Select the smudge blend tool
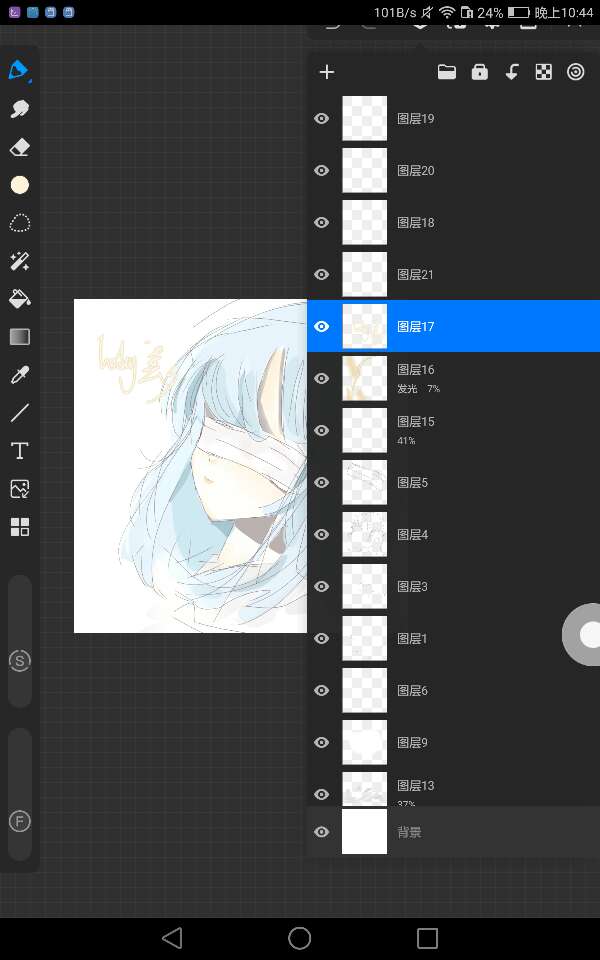600x960 pixels. 19,109
